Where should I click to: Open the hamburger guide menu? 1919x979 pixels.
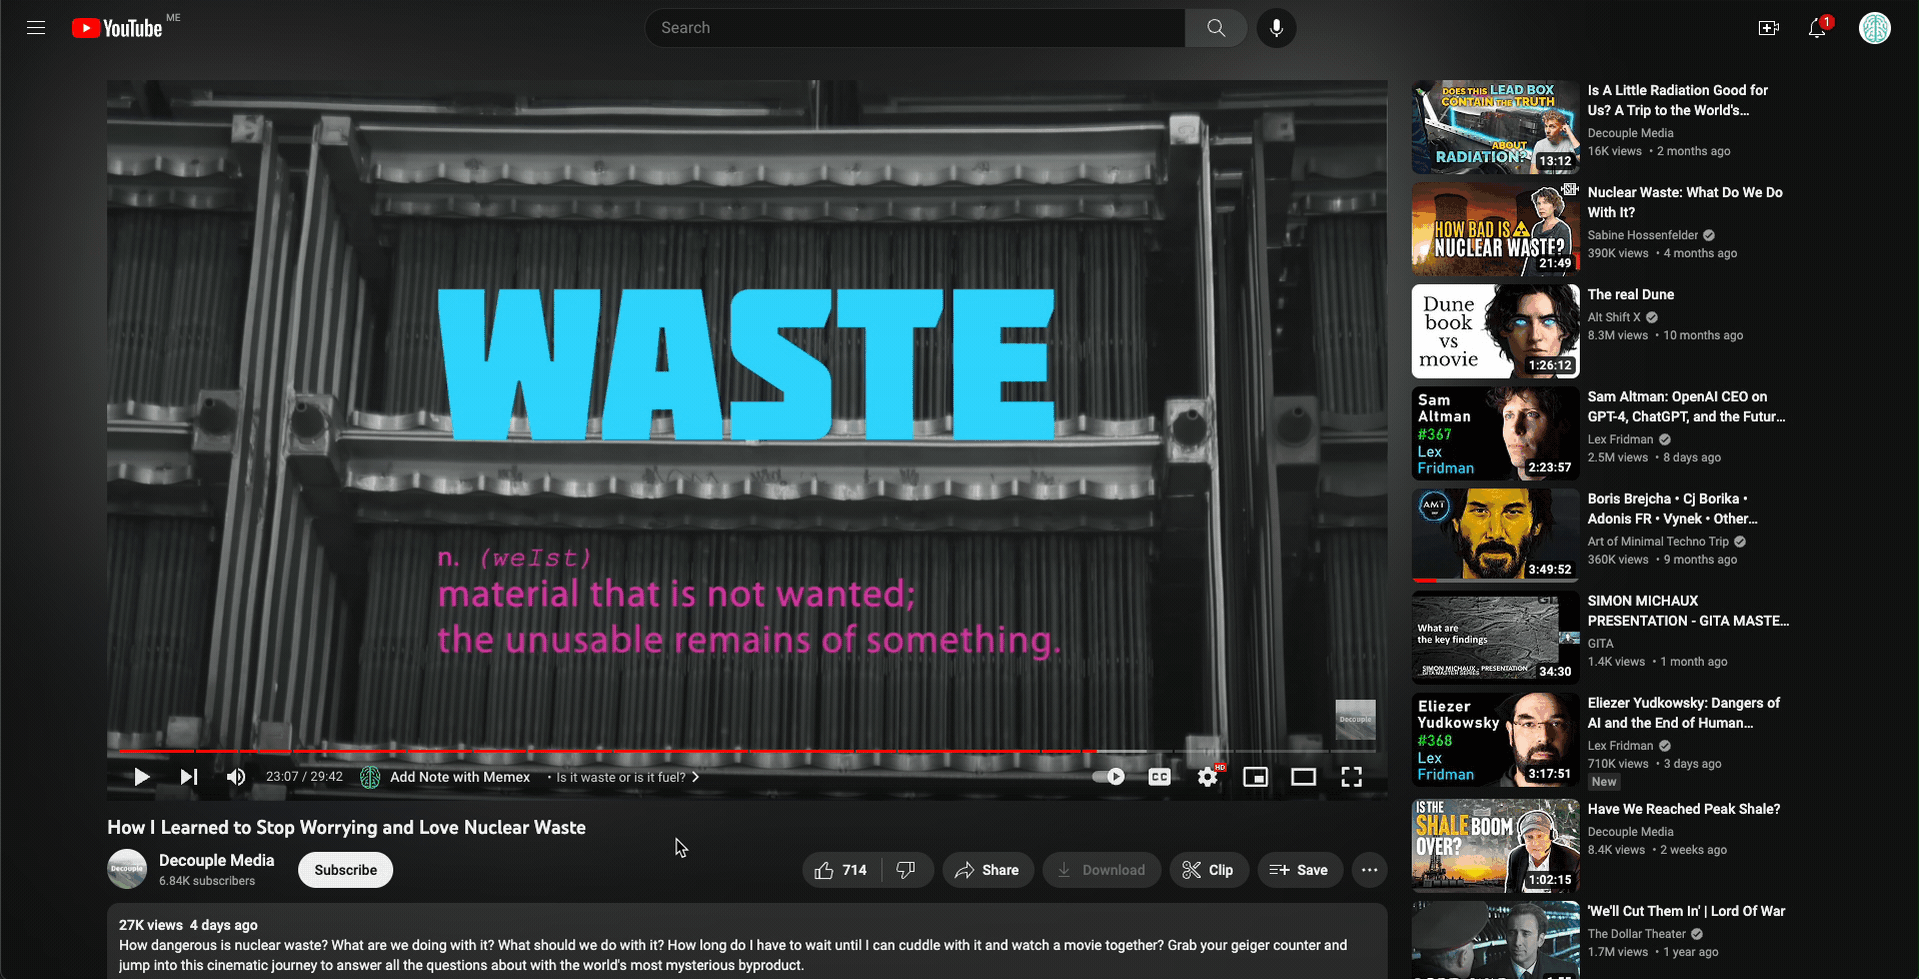tap(36, 28)
